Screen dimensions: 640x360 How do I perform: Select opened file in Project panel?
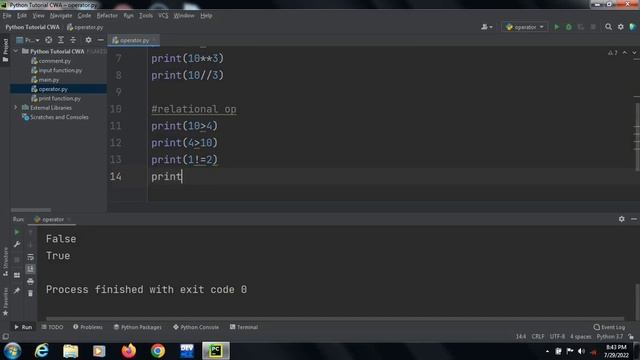point(49,40)
